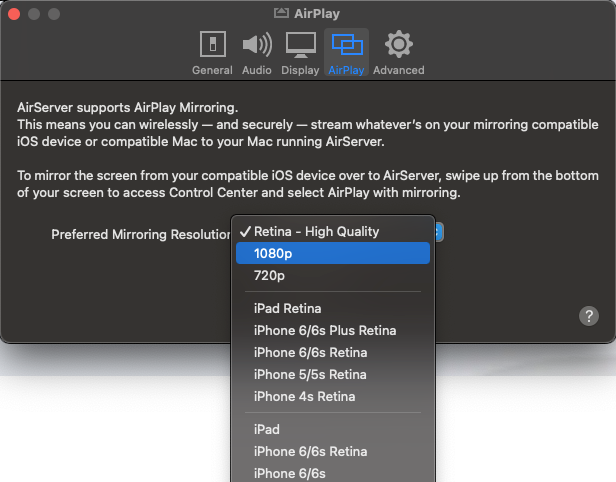Select the non-Retina iPad option
The width and height of the screenshot is (616, 482).
coord(267,430)
